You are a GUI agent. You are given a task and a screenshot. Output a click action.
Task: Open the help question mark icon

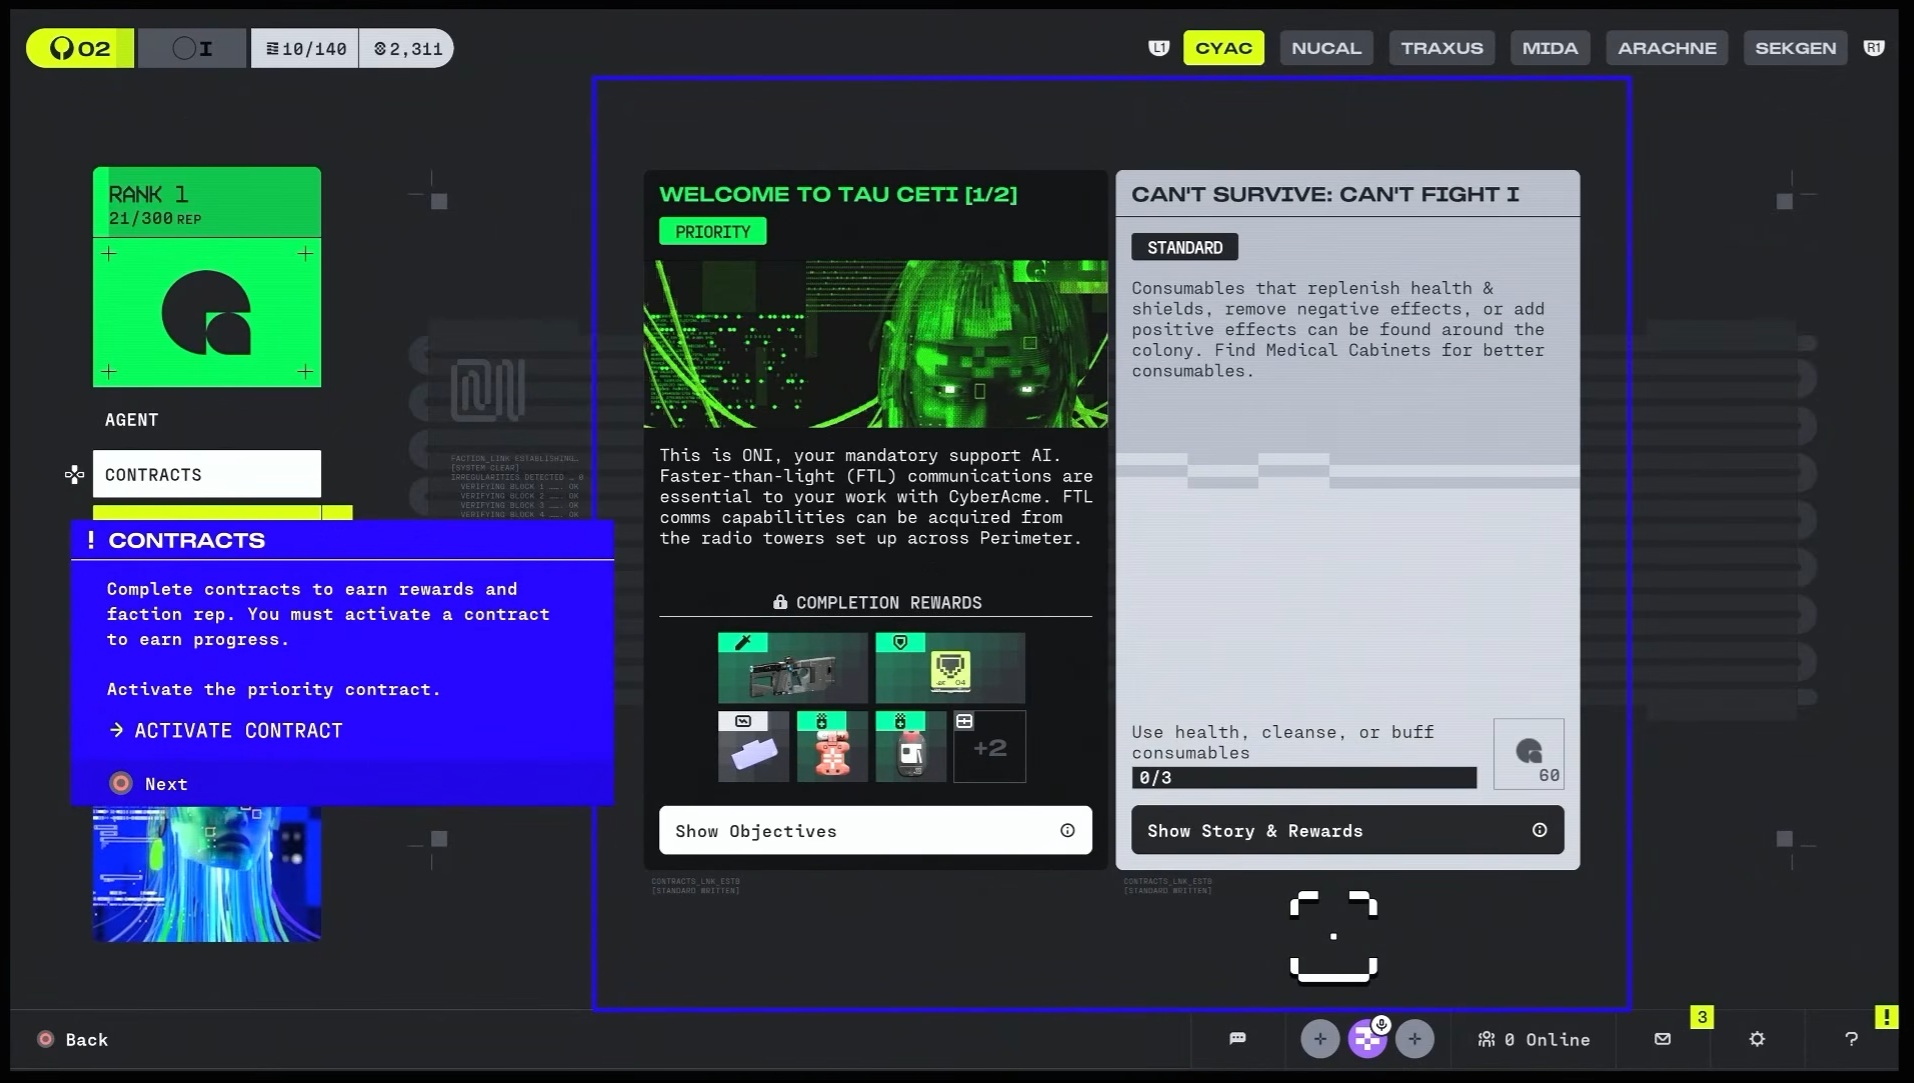(1851, 1039)
